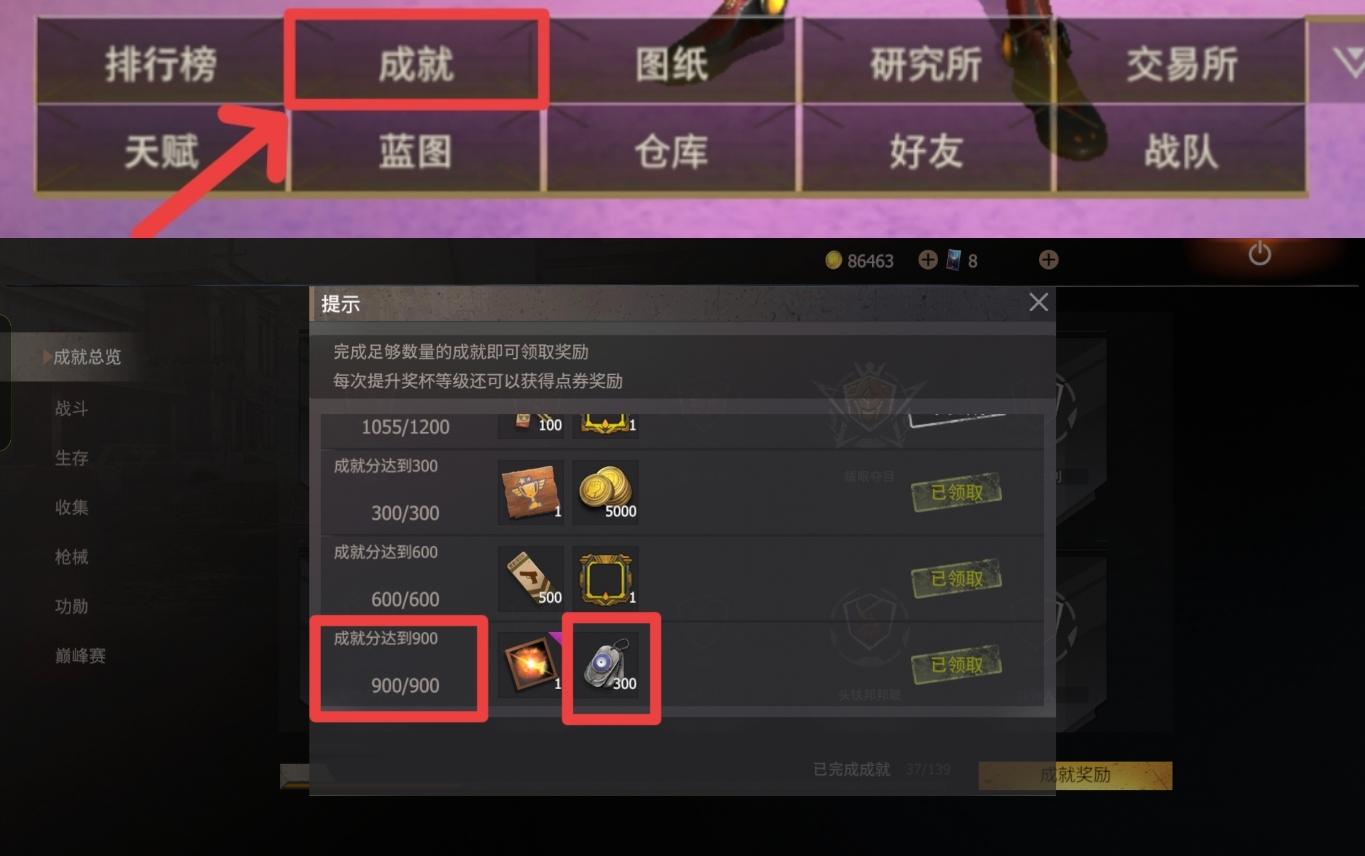Select the 500 gun ticket reward
The width and height of the screenshot is (1365, 856).
pyautogui.click(x=531, y=578)
